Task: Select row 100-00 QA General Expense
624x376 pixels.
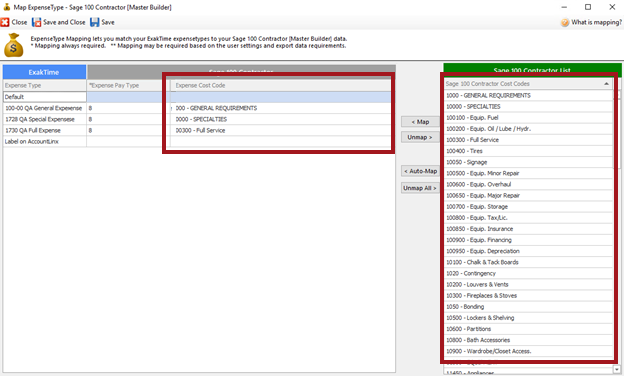Action: tap(45, 108)
